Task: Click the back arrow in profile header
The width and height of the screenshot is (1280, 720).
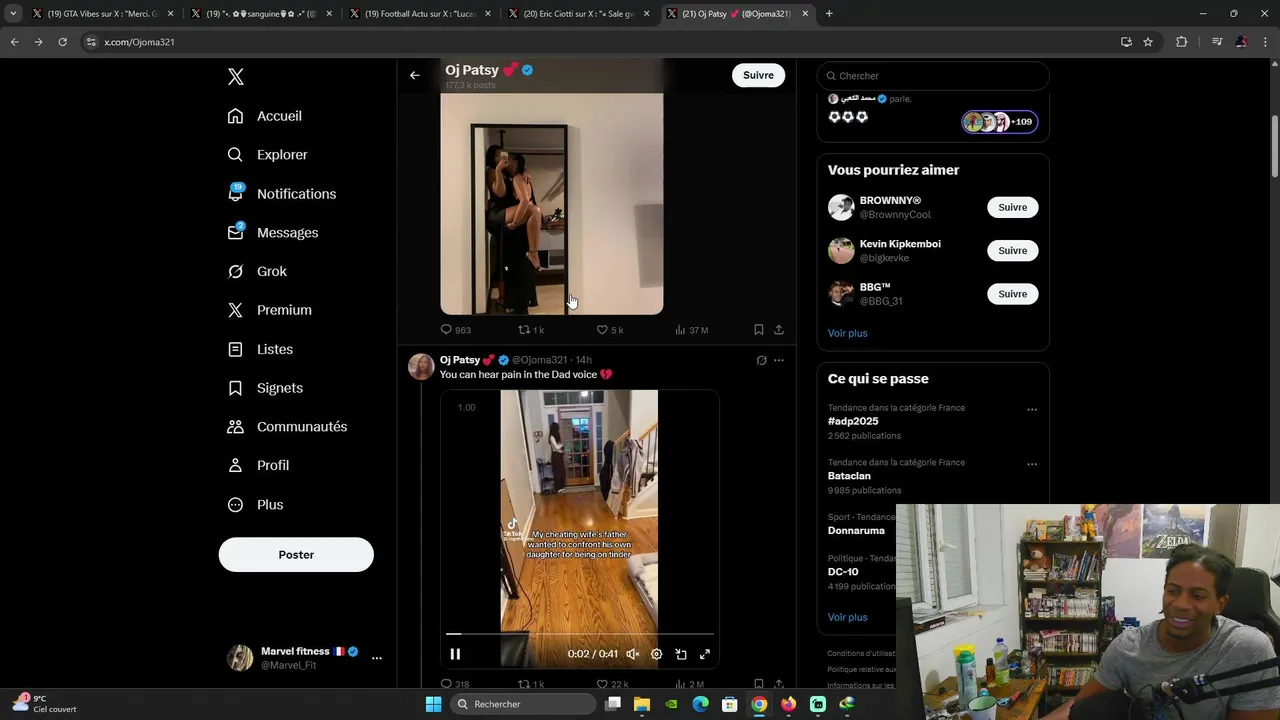Action: point(415,75)
